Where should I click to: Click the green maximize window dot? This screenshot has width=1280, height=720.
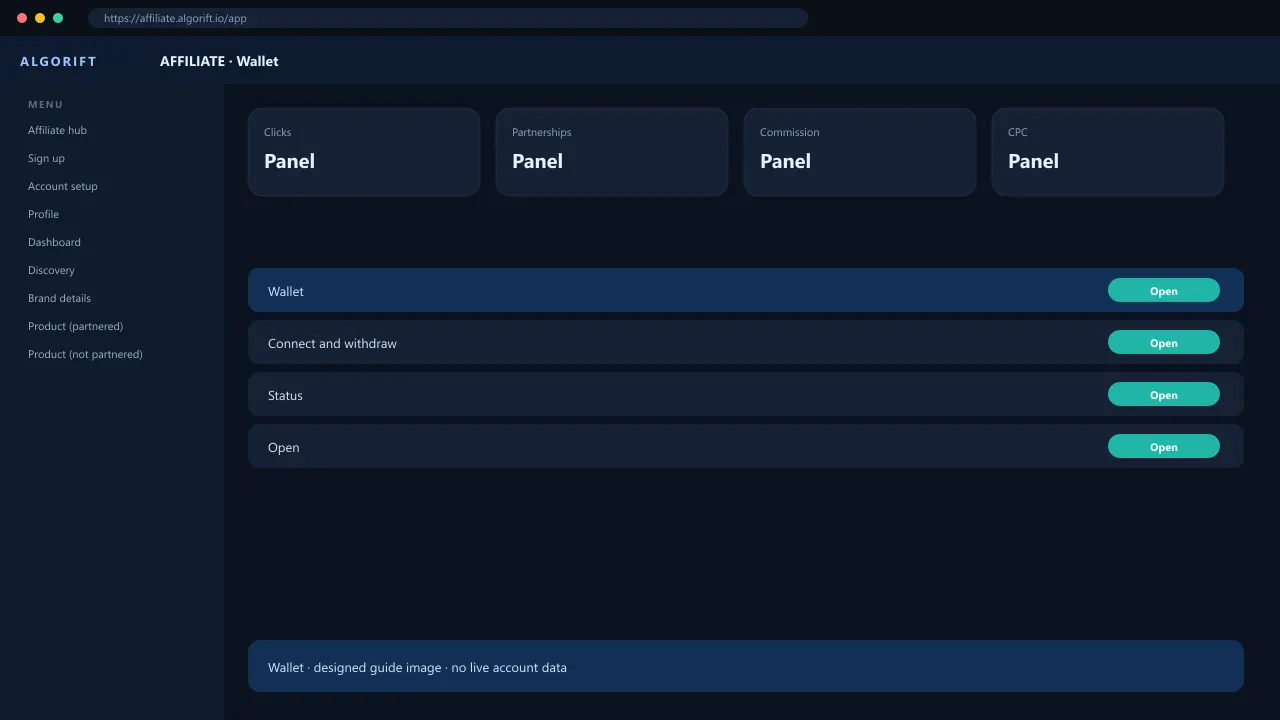[x=58, y=18]
